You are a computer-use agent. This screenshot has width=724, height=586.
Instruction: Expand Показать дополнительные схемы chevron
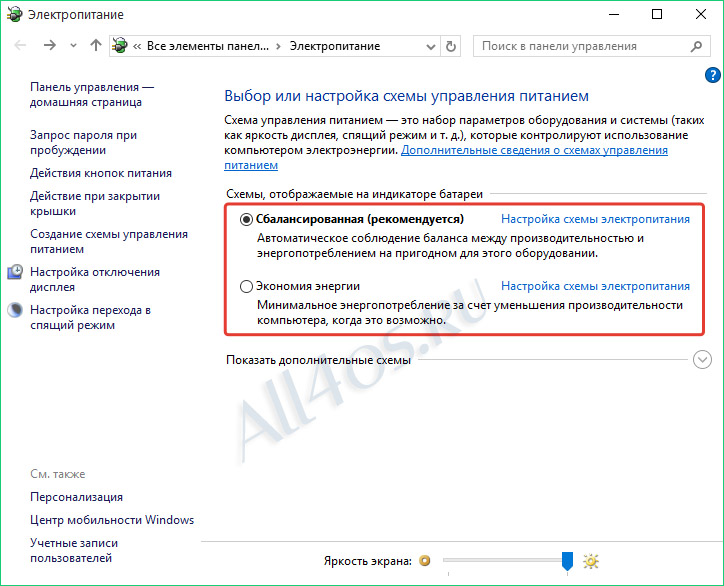coord(702,360)
